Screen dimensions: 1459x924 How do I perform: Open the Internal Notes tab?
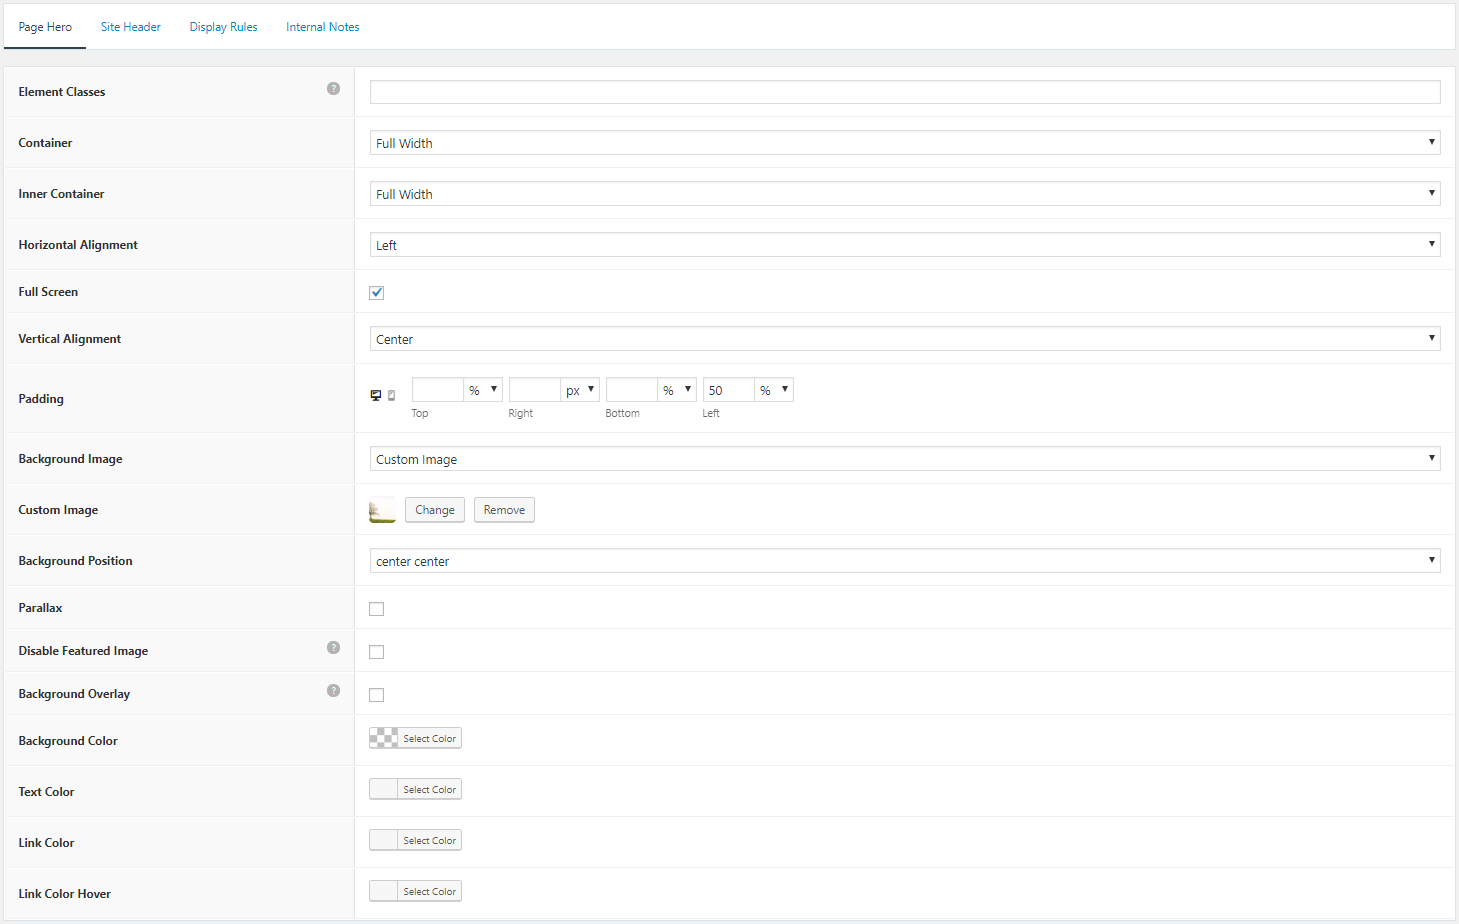tap(323, 27)
